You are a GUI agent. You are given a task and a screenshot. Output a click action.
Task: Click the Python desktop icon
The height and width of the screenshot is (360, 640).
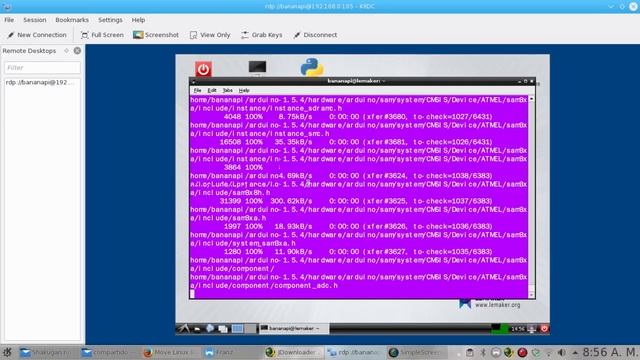tap(312, 67)
